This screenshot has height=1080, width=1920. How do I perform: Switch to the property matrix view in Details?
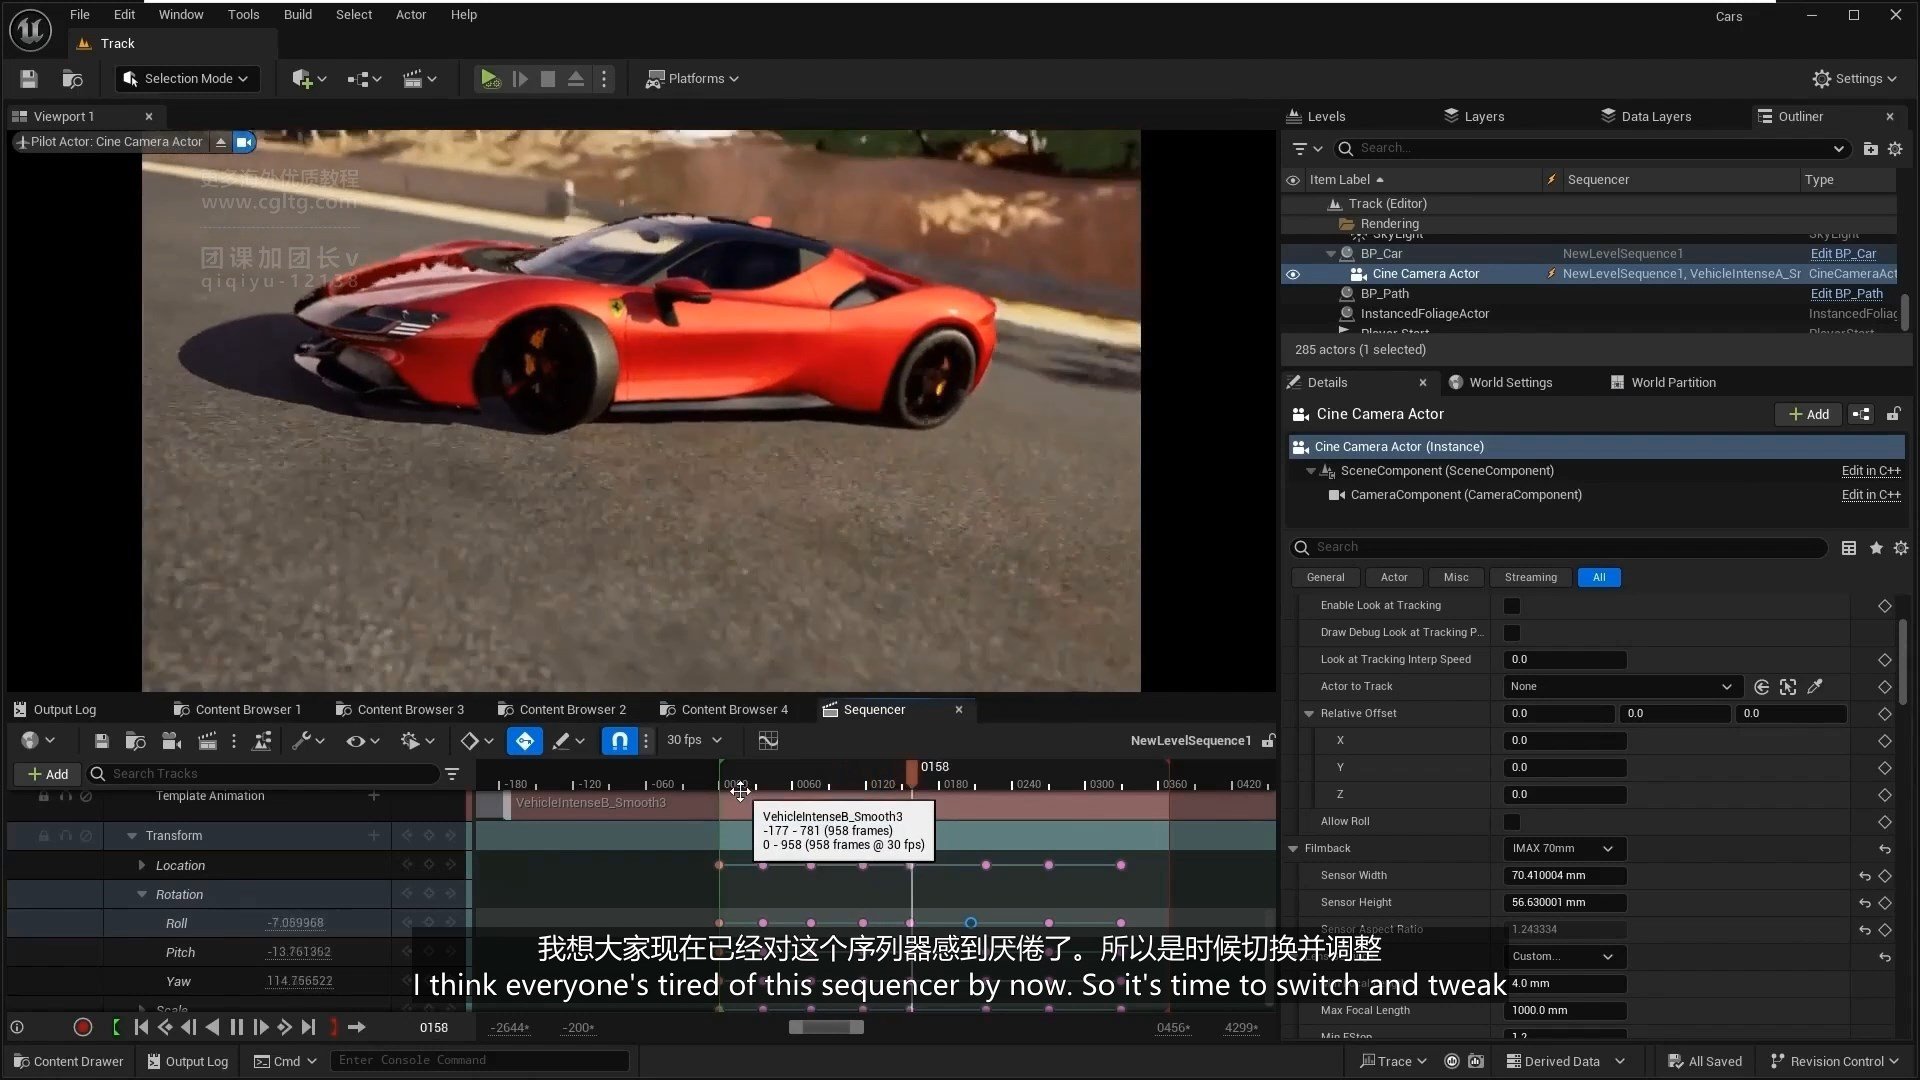click(x=1849, y=548)
